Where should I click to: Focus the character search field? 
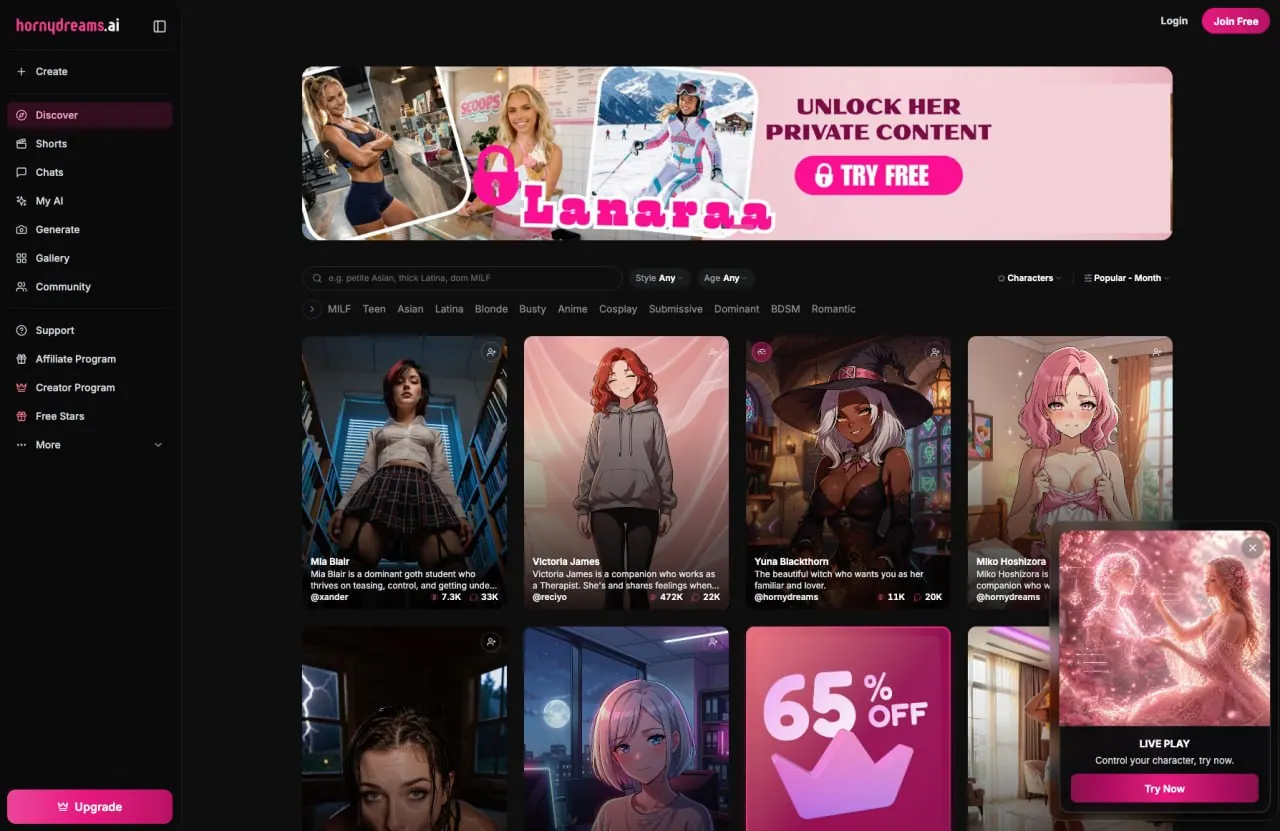pyautogui.click(x=462, y=278)
